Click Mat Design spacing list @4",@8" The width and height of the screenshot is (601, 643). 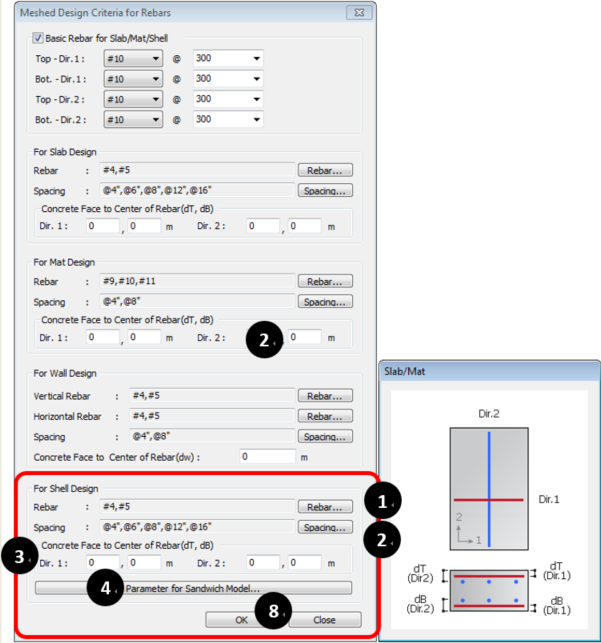click(197, 301)
